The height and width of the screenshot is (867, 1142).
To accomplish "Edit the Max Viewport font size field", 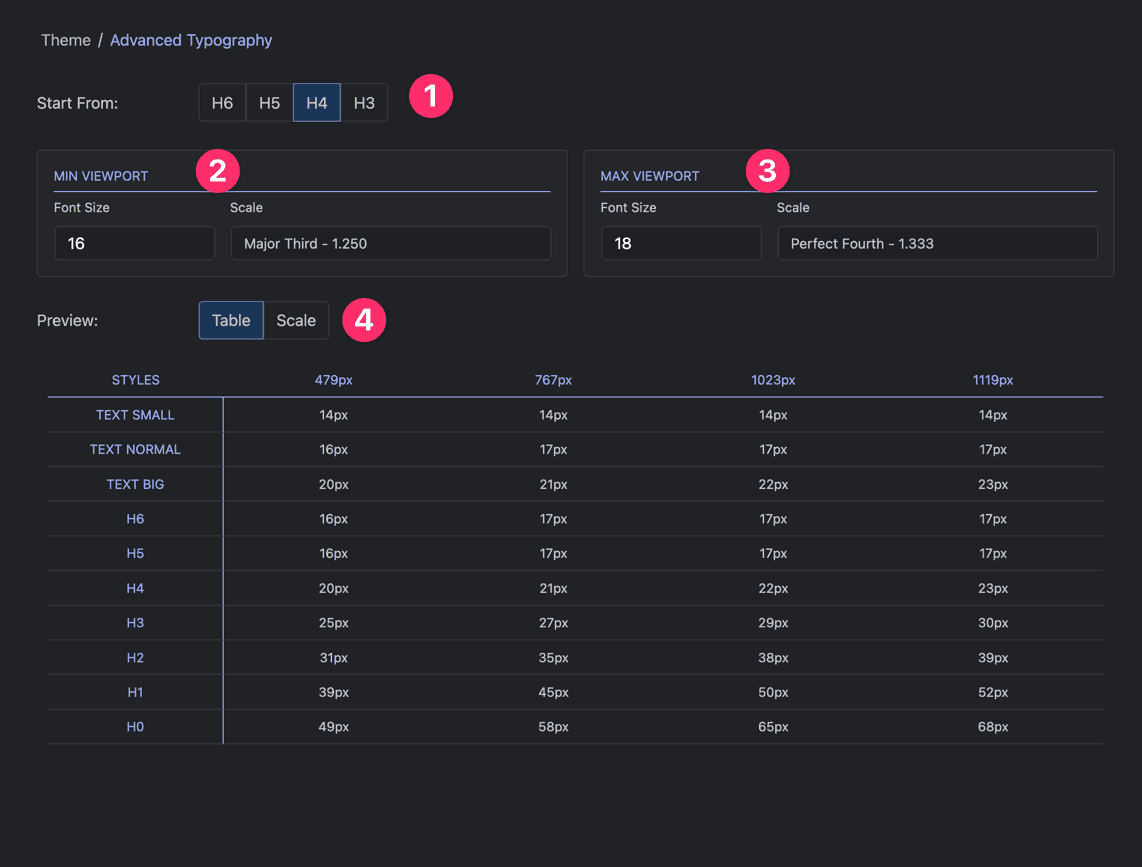I will pos(681,243).
